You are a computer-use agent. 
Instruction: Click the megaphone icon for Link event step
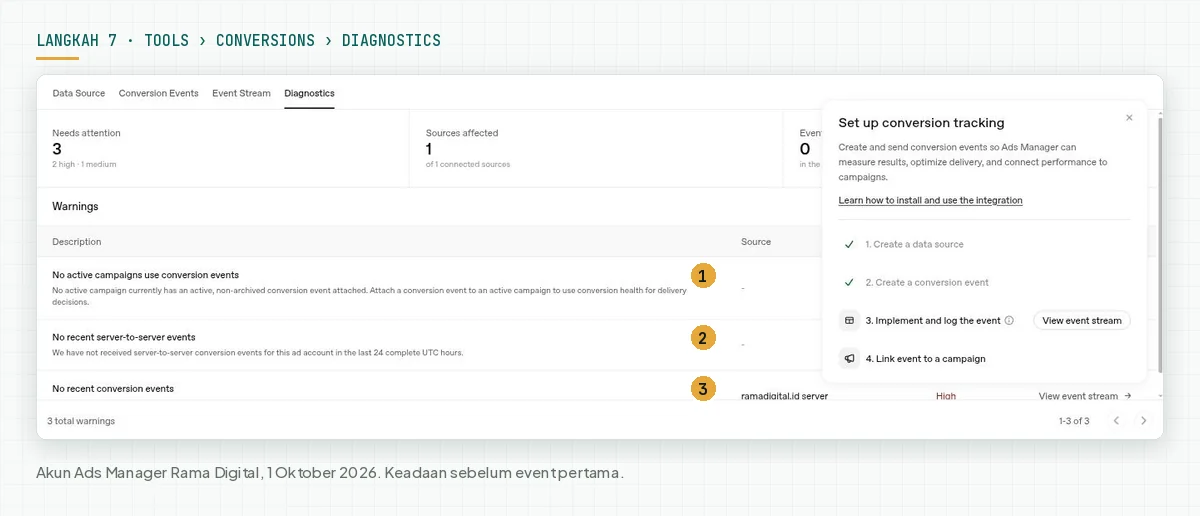[849, 359]
